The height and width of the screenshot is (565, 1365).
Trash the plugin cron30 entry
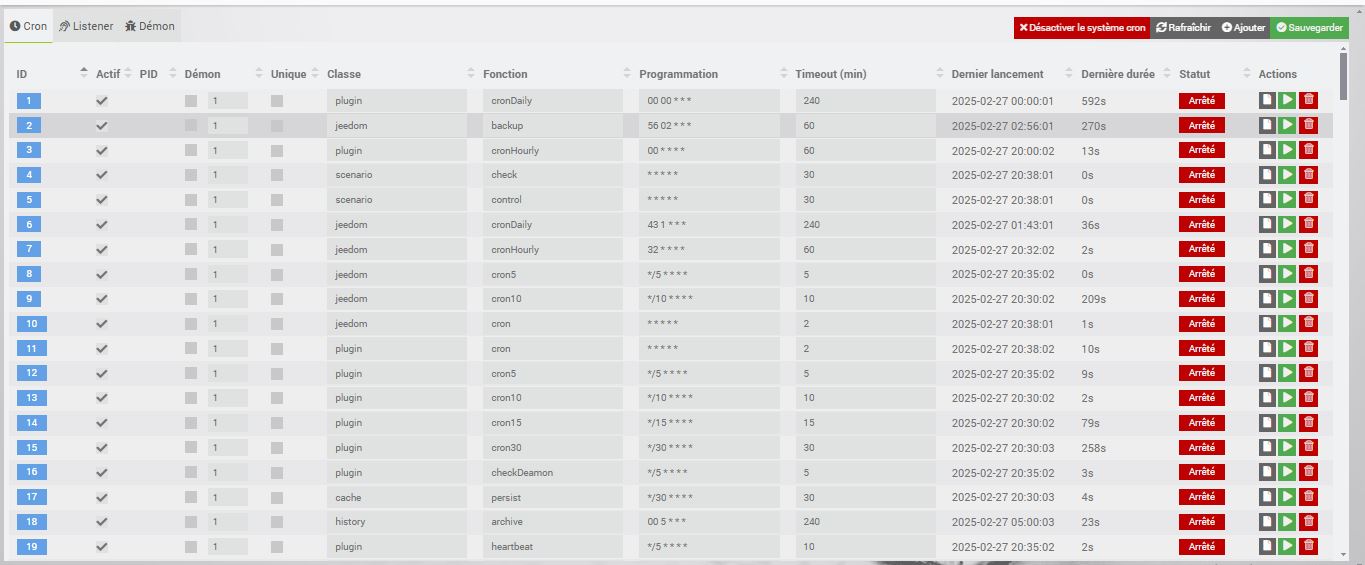(1309, 447)
